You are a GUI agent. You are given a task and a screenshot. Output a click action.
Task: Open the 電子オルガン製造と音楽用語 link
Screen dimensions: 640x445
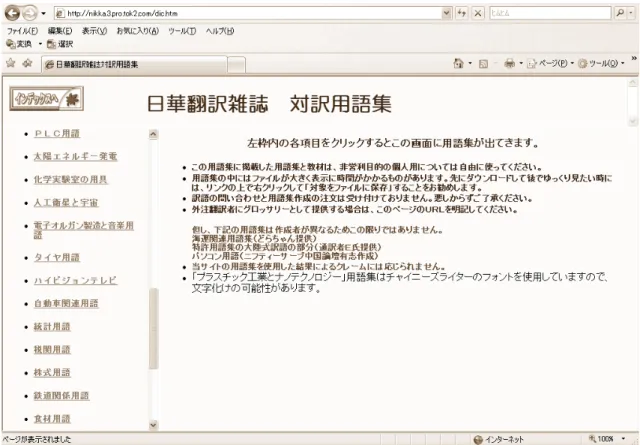click(84, 230)
